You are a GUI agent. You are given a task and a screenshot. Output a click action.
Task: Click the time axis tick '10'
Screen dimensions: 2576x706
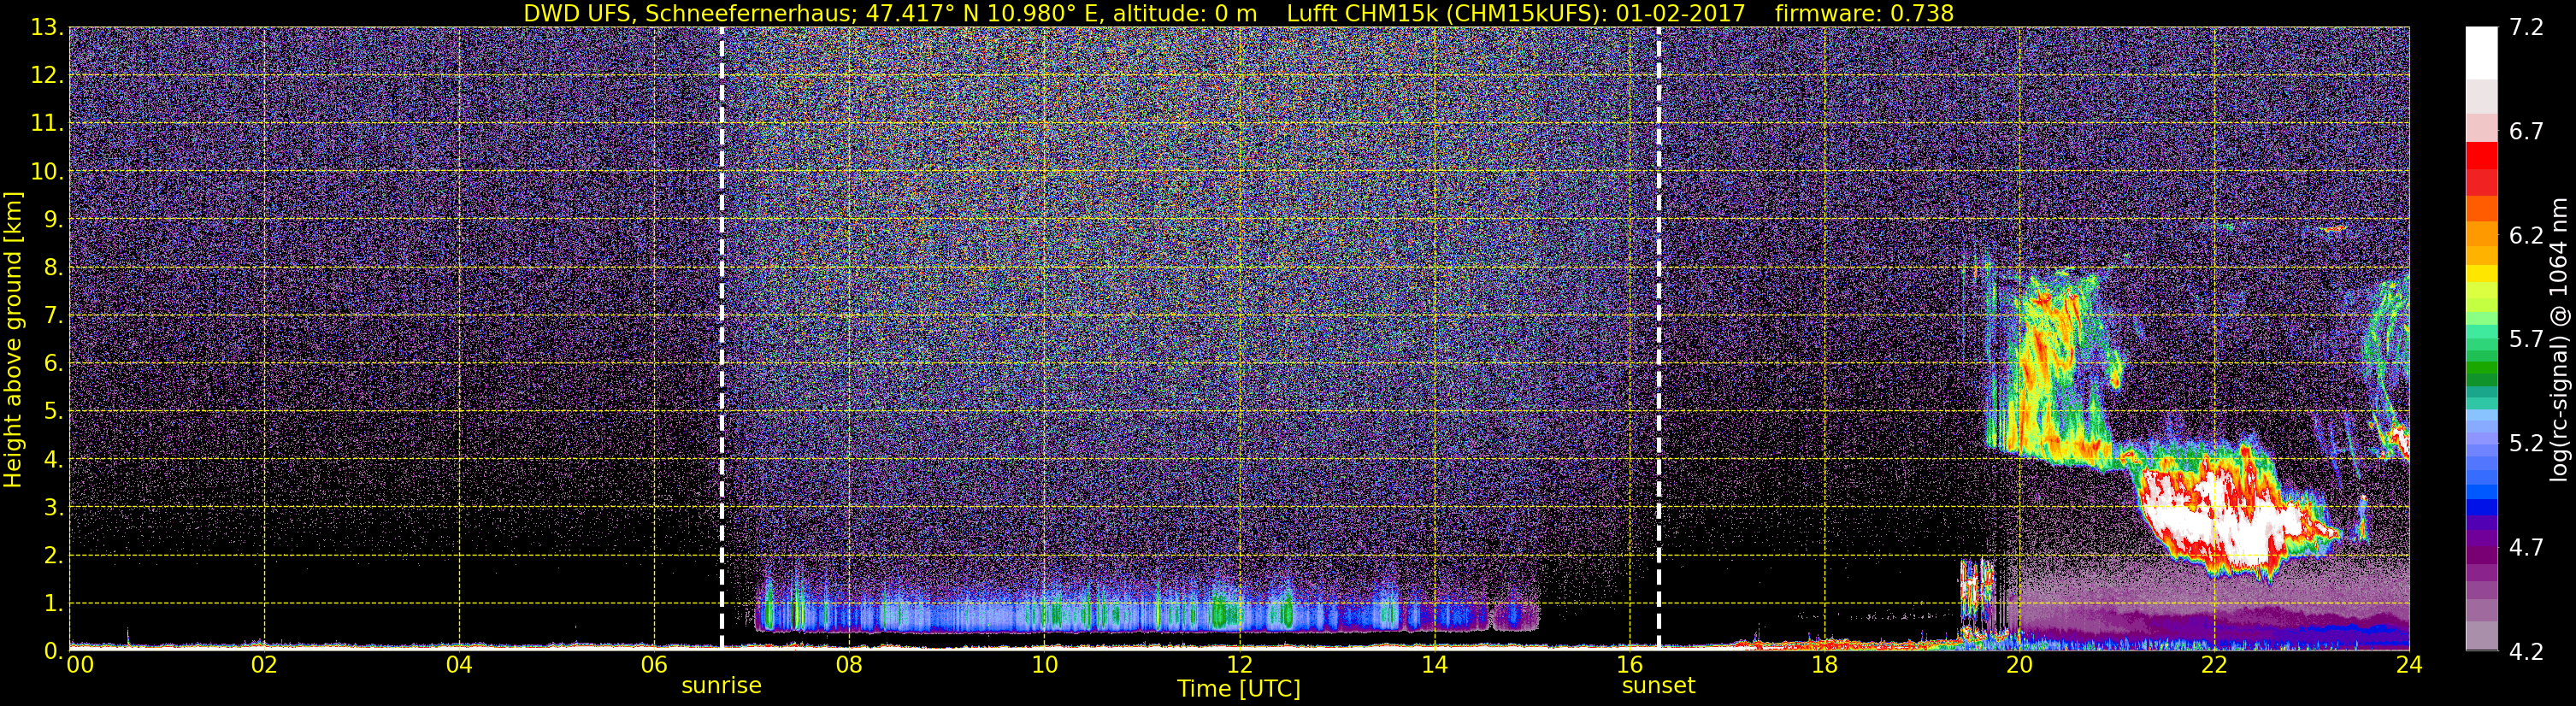click(1044, 665)
